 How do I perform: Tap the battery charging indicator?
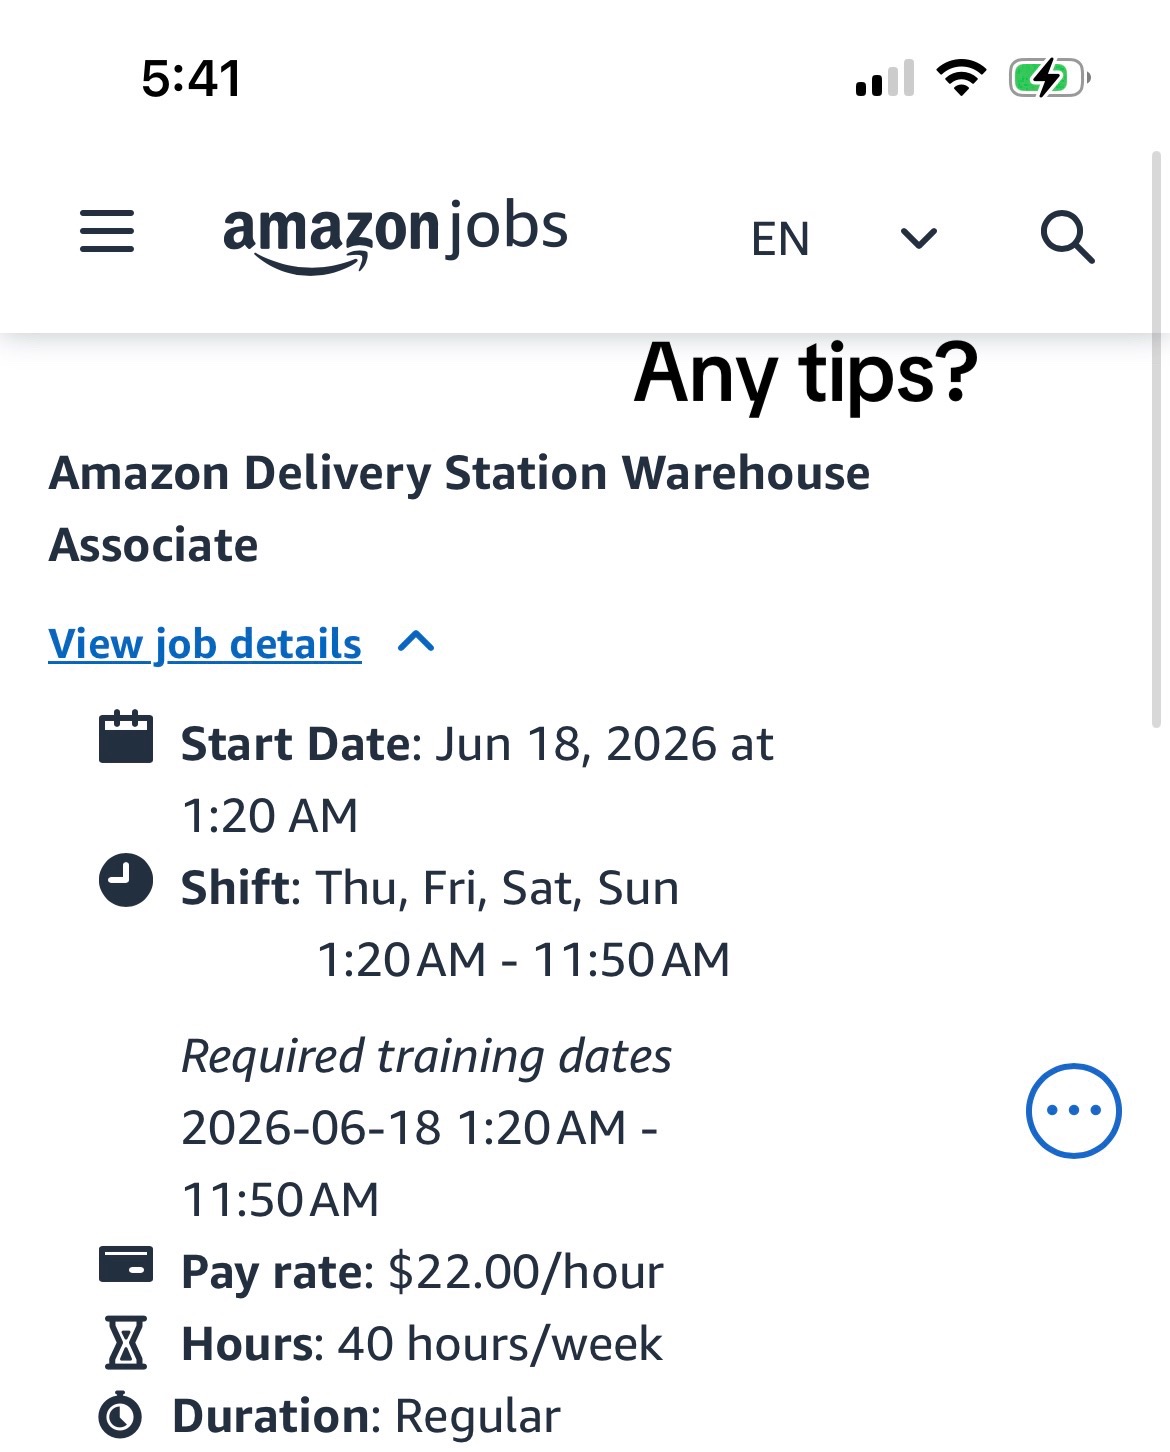(1049, 78)
